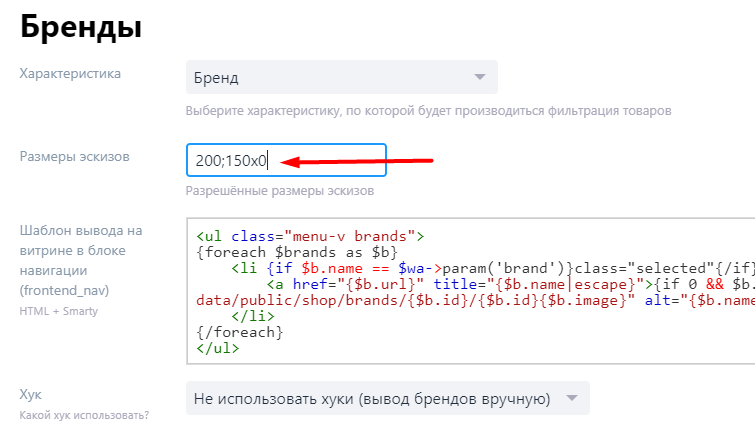
Task: Click the Бренды page heading
Action: tap(81, 27)
